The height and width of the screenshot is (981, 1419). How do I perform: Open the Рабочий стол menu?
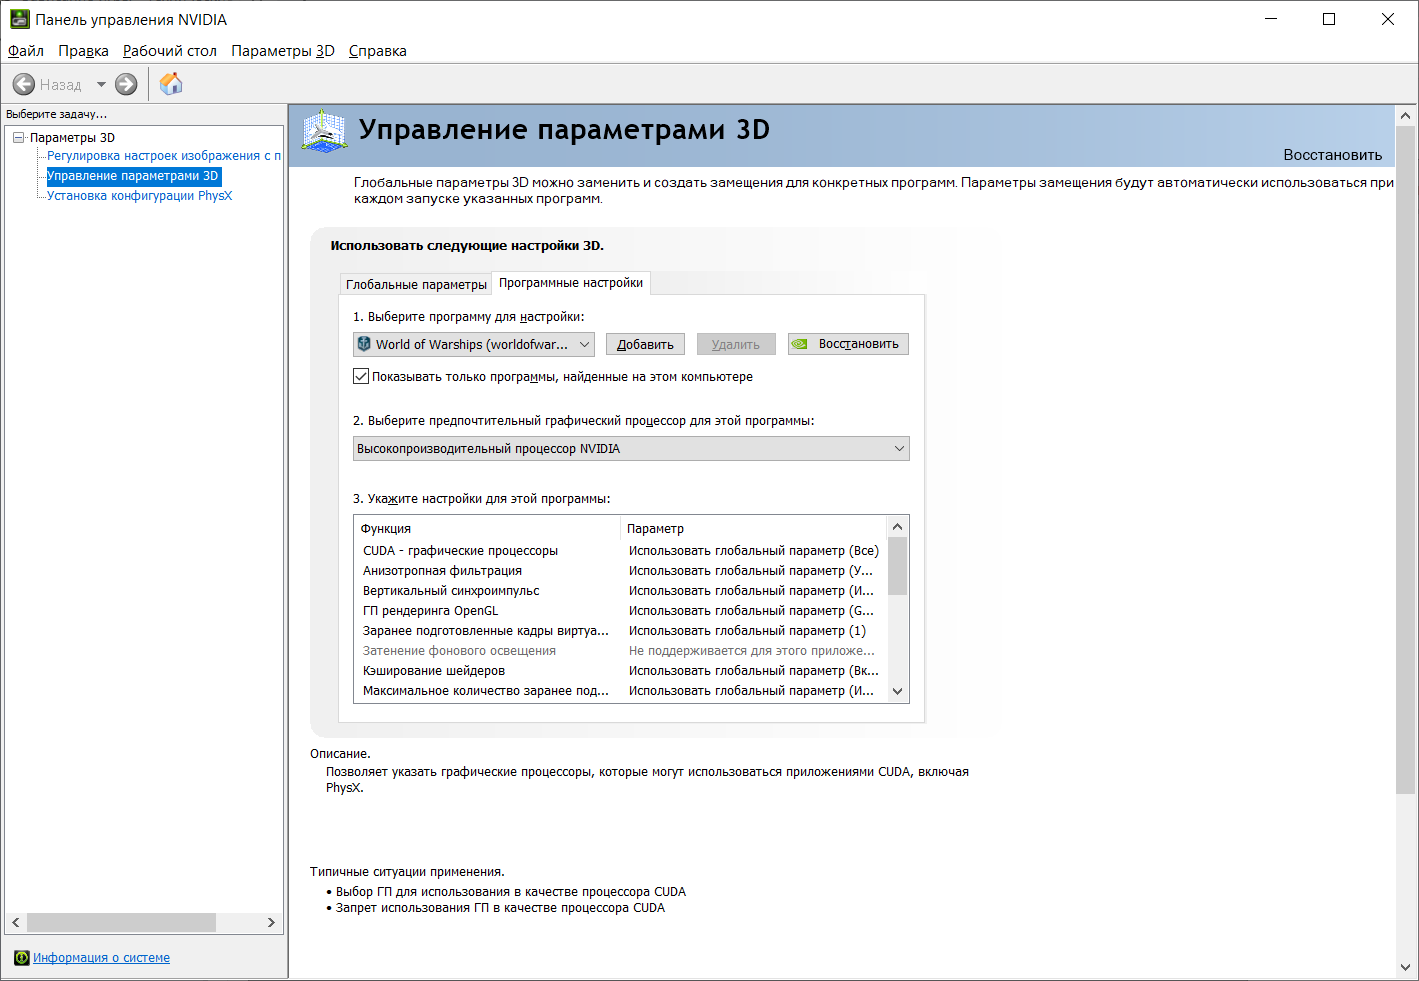click(170, 51)
